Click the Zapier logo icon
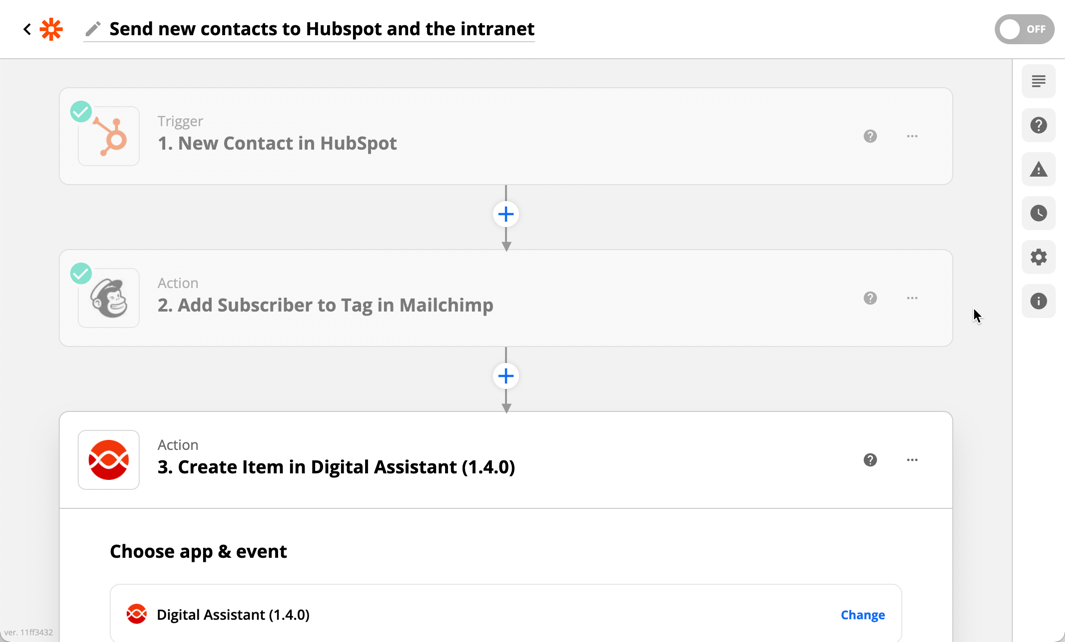 click(51, 29)
